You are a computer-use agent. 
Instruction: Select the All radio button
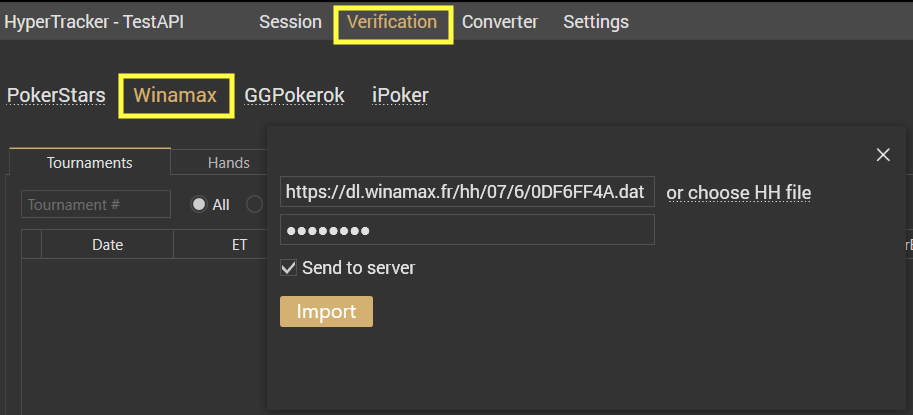(199, 204)
